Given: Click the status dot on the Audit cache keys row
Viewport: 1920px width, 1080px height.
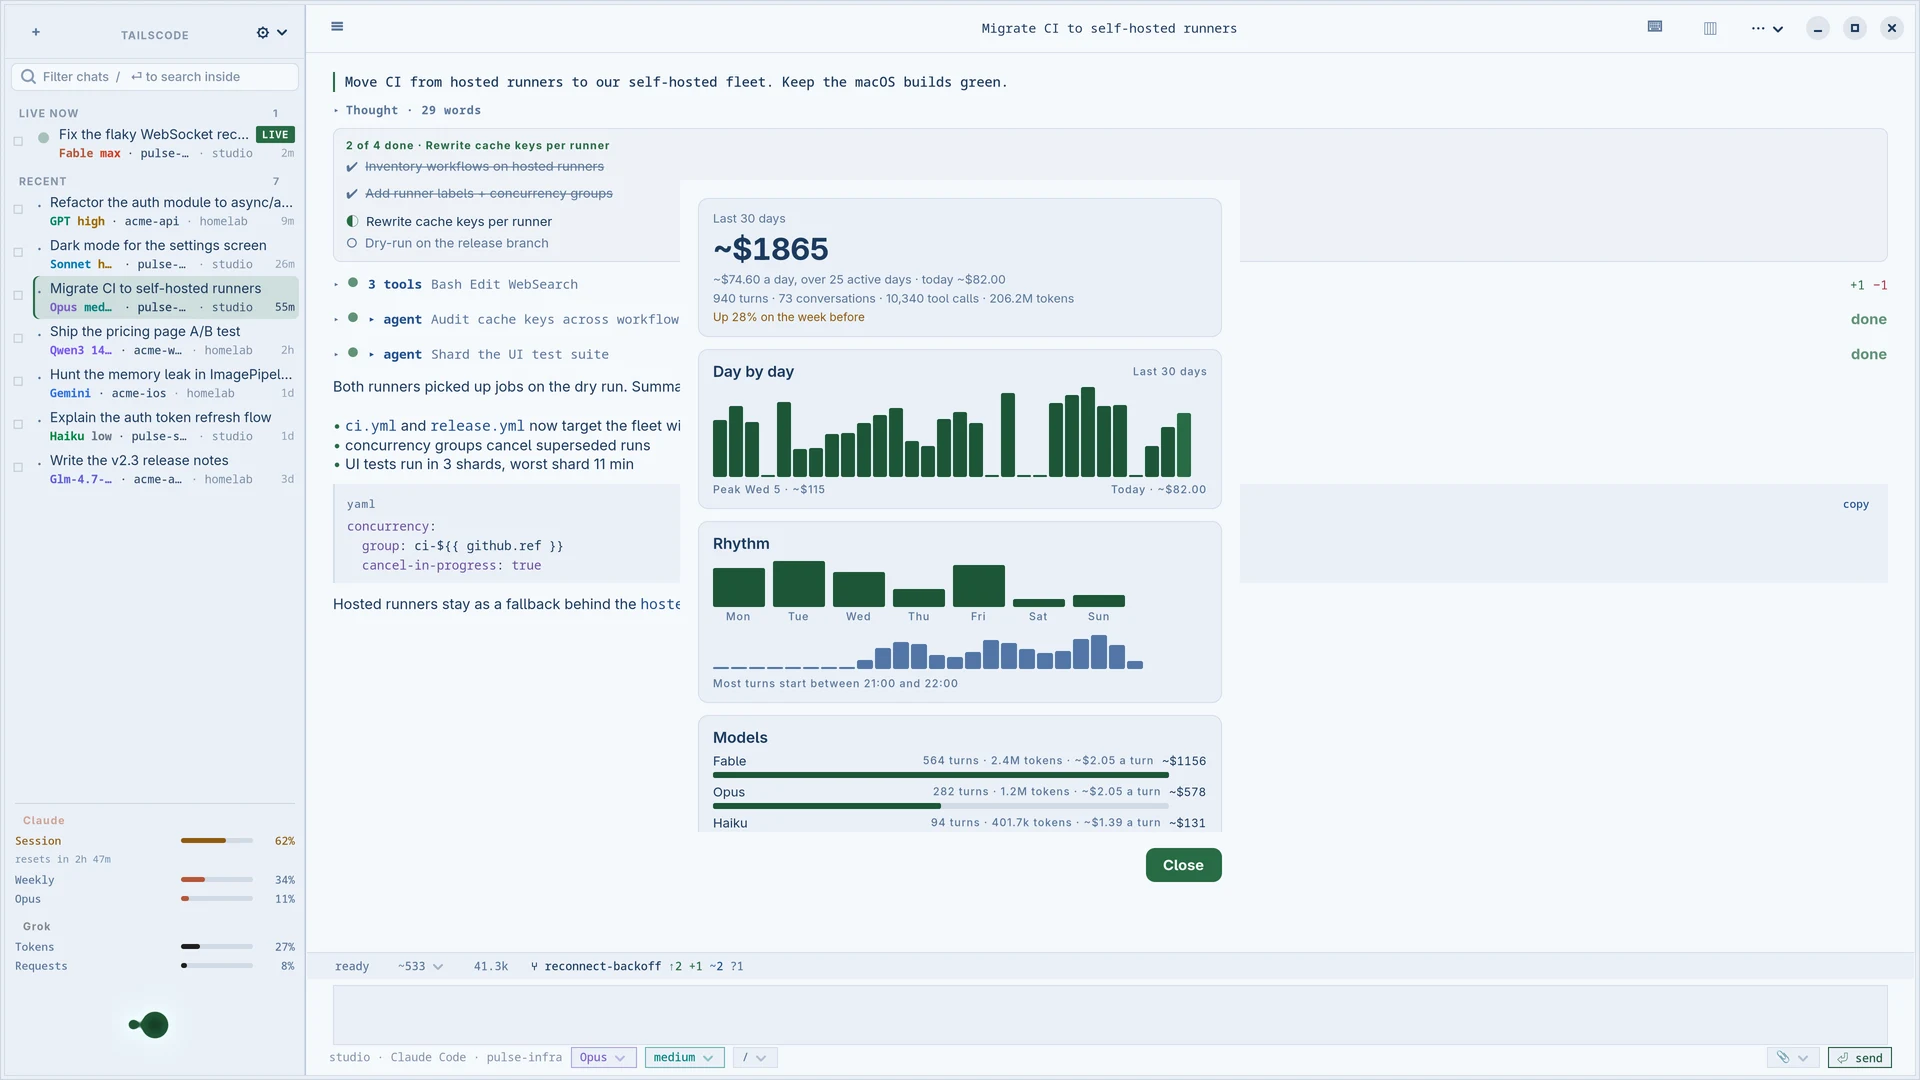Looking at the screenshot, I should point(353,318).
